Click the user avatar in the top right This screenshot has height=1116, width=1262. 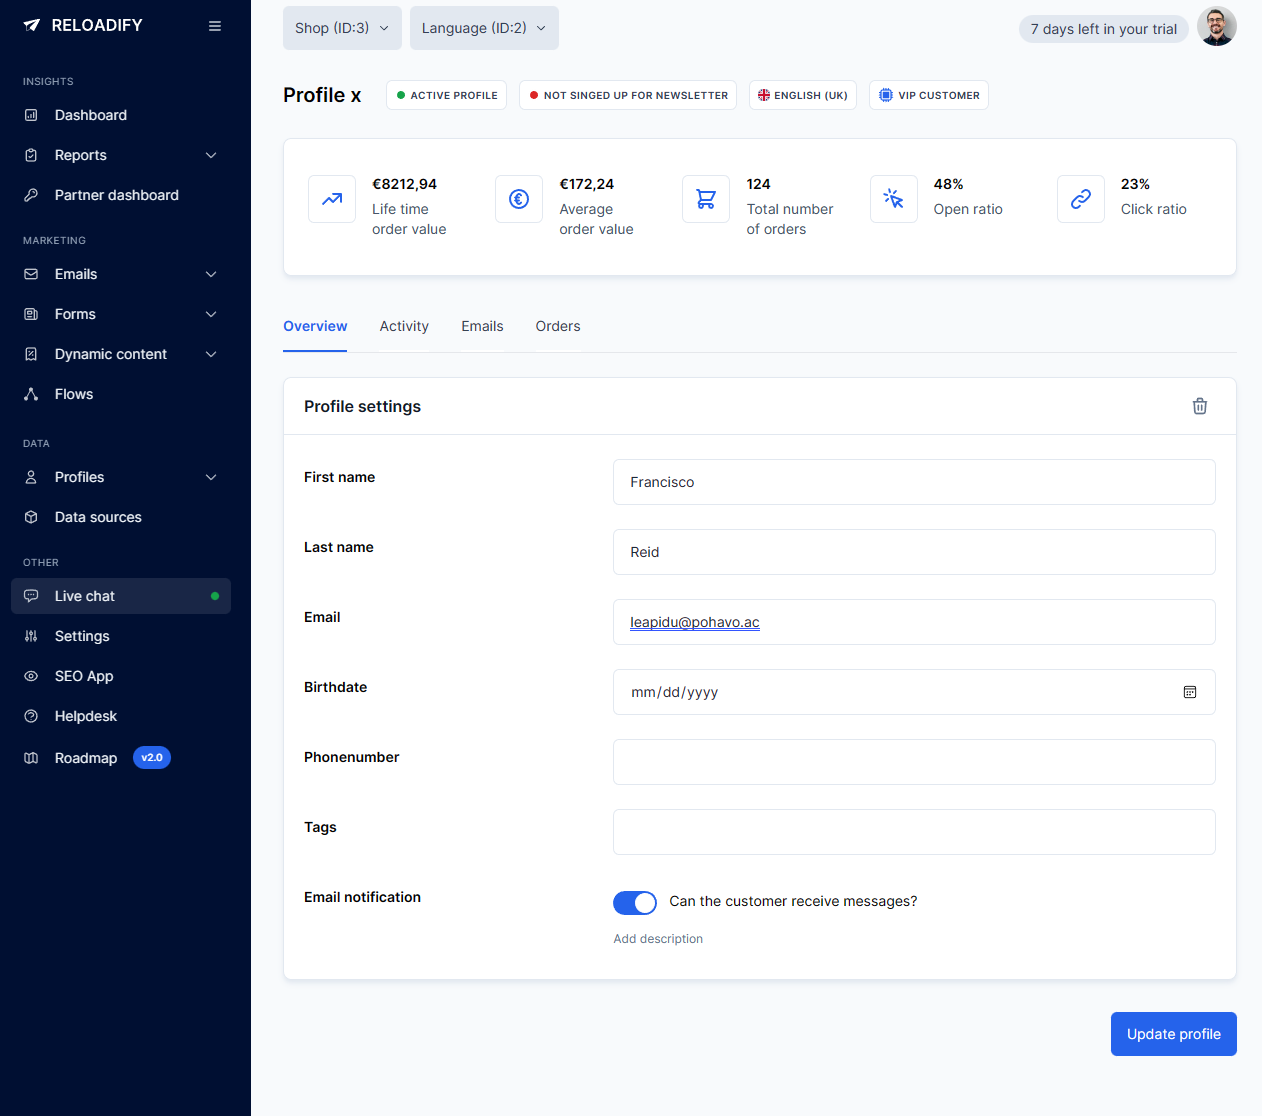point(1217,26)
